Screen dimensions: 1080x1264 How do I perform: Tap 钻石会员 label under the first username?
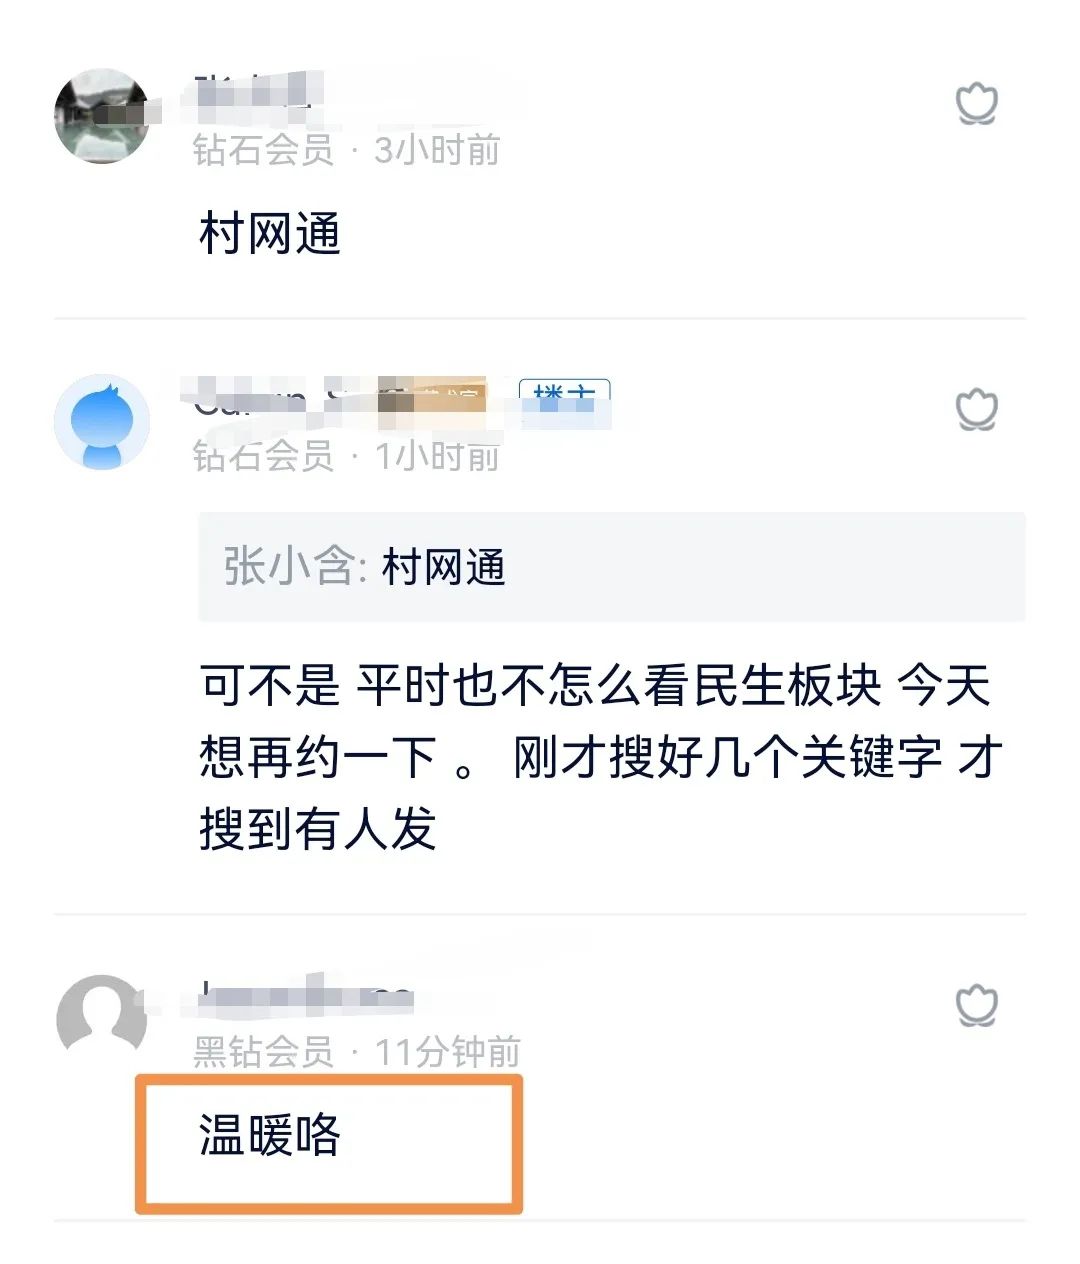[x=263, y=150]
